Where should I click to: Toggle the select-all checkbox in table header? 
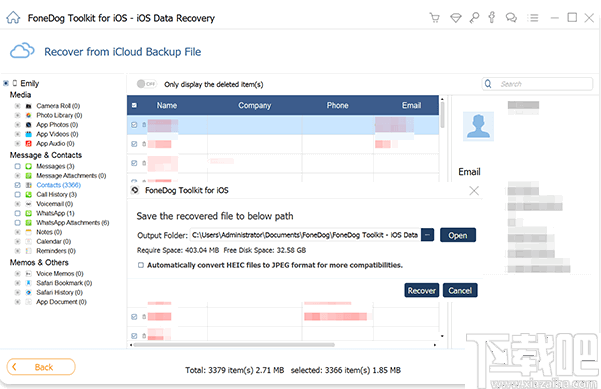pyautogui.click(x=134, y=105)
